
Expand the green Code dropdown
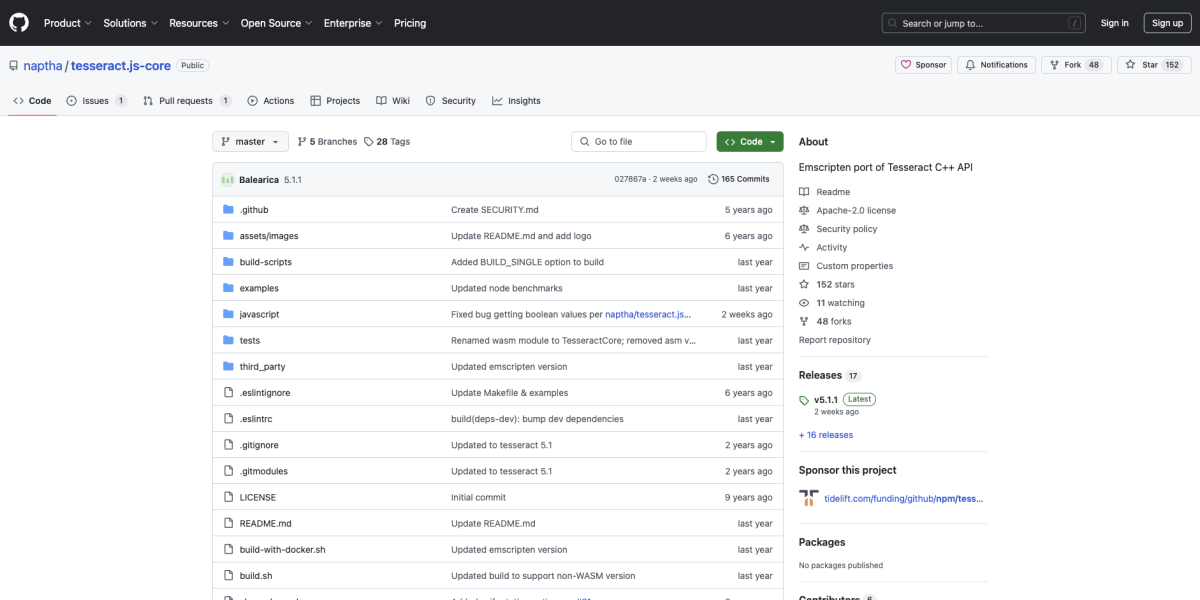(x=749, y=141)
